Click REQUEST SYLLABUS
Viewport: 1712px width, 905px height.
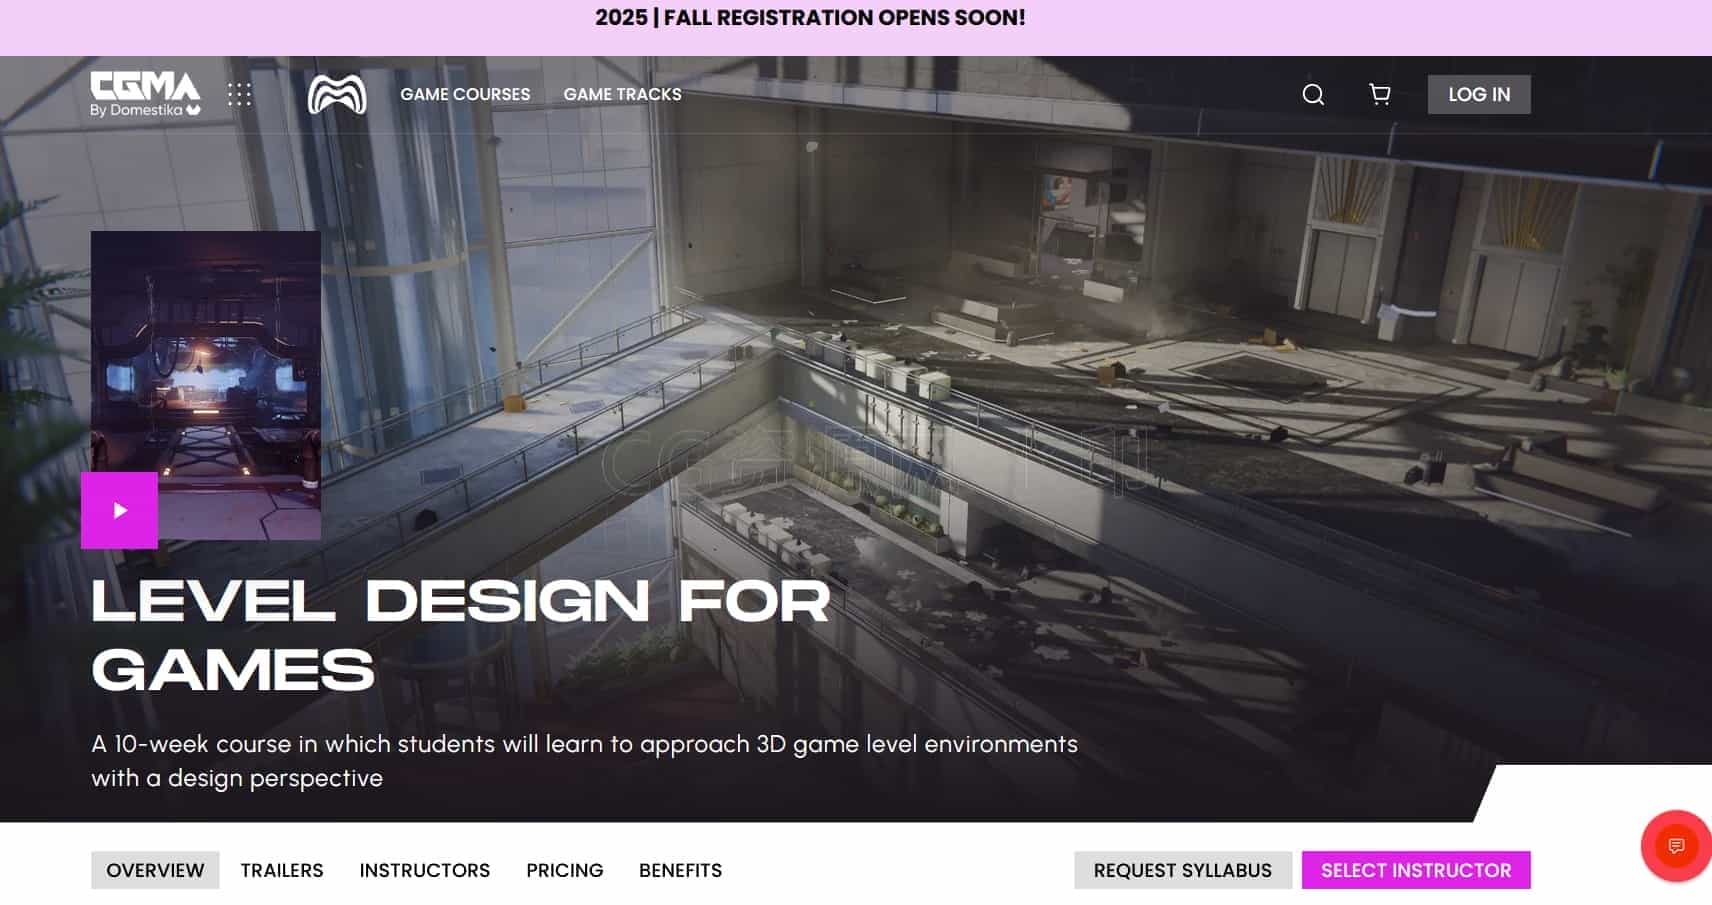(1181, 870)
